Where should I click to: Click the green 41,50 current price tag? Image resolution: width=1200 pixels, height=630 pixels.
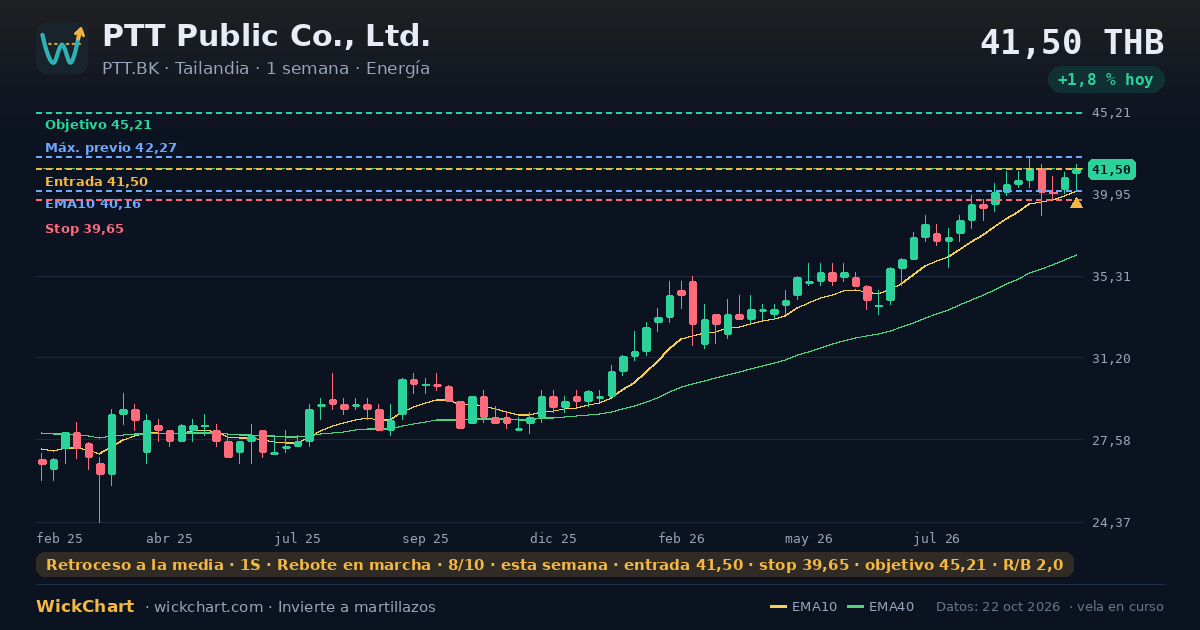1112,170
